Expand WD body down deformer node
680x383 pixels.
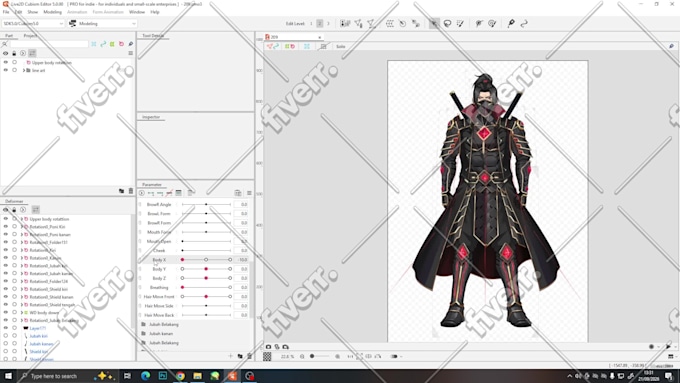22,313
